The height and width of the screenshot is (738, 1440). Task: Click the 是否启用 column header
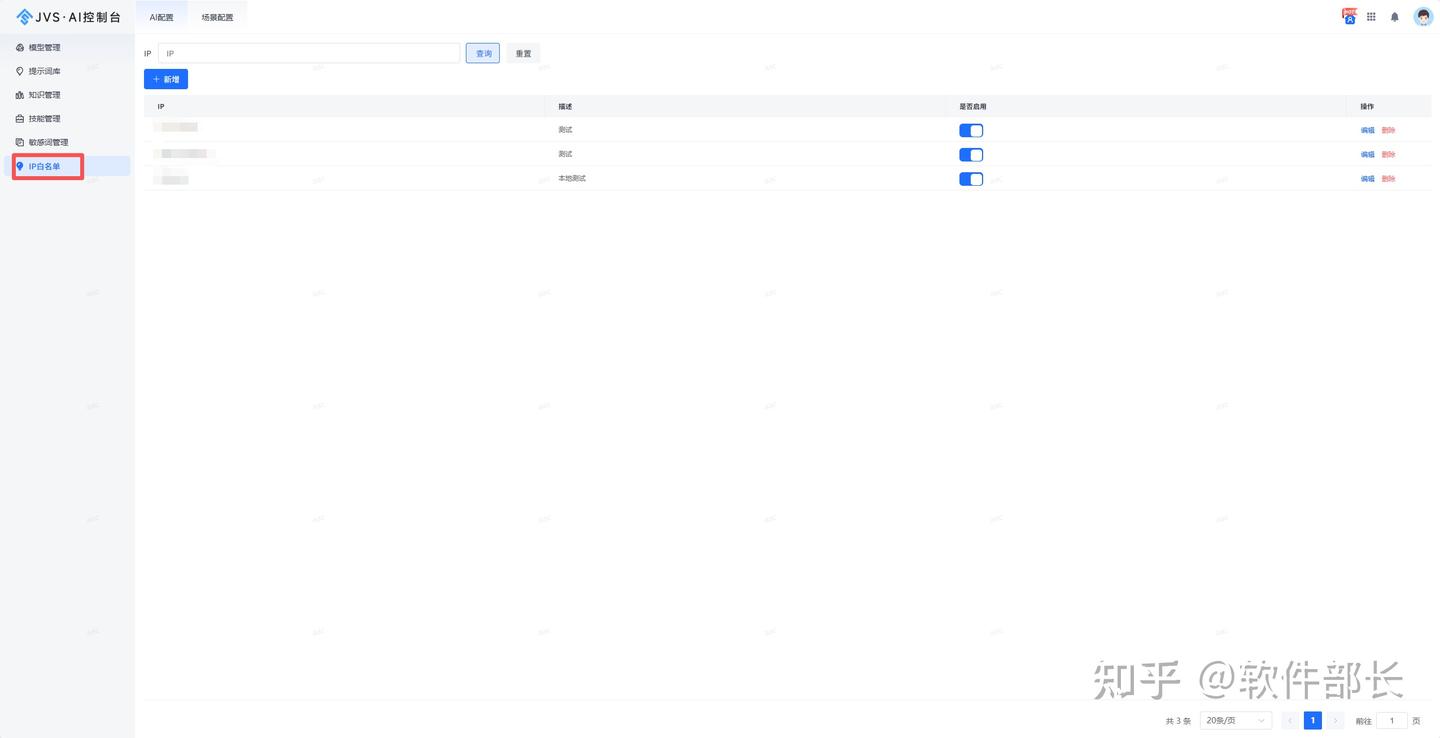[x=973, y=106]
